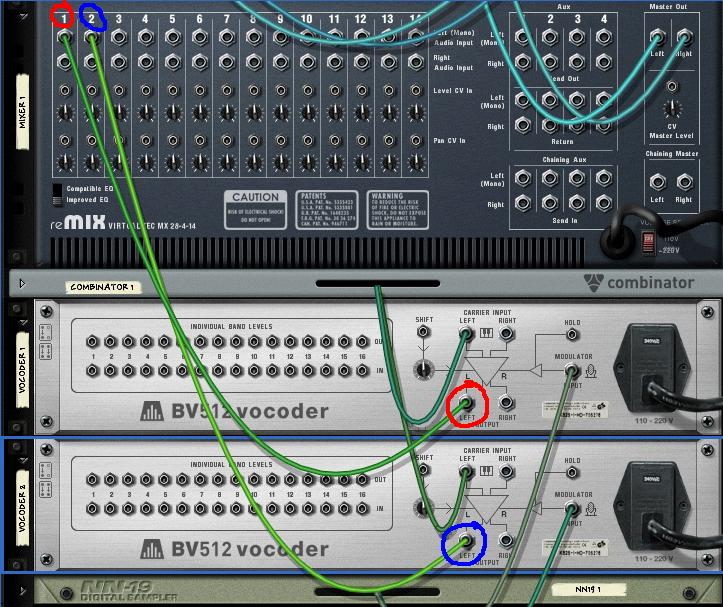
Task: Click Mixer channel 12 left audio input jack
Action: point(362,37)
